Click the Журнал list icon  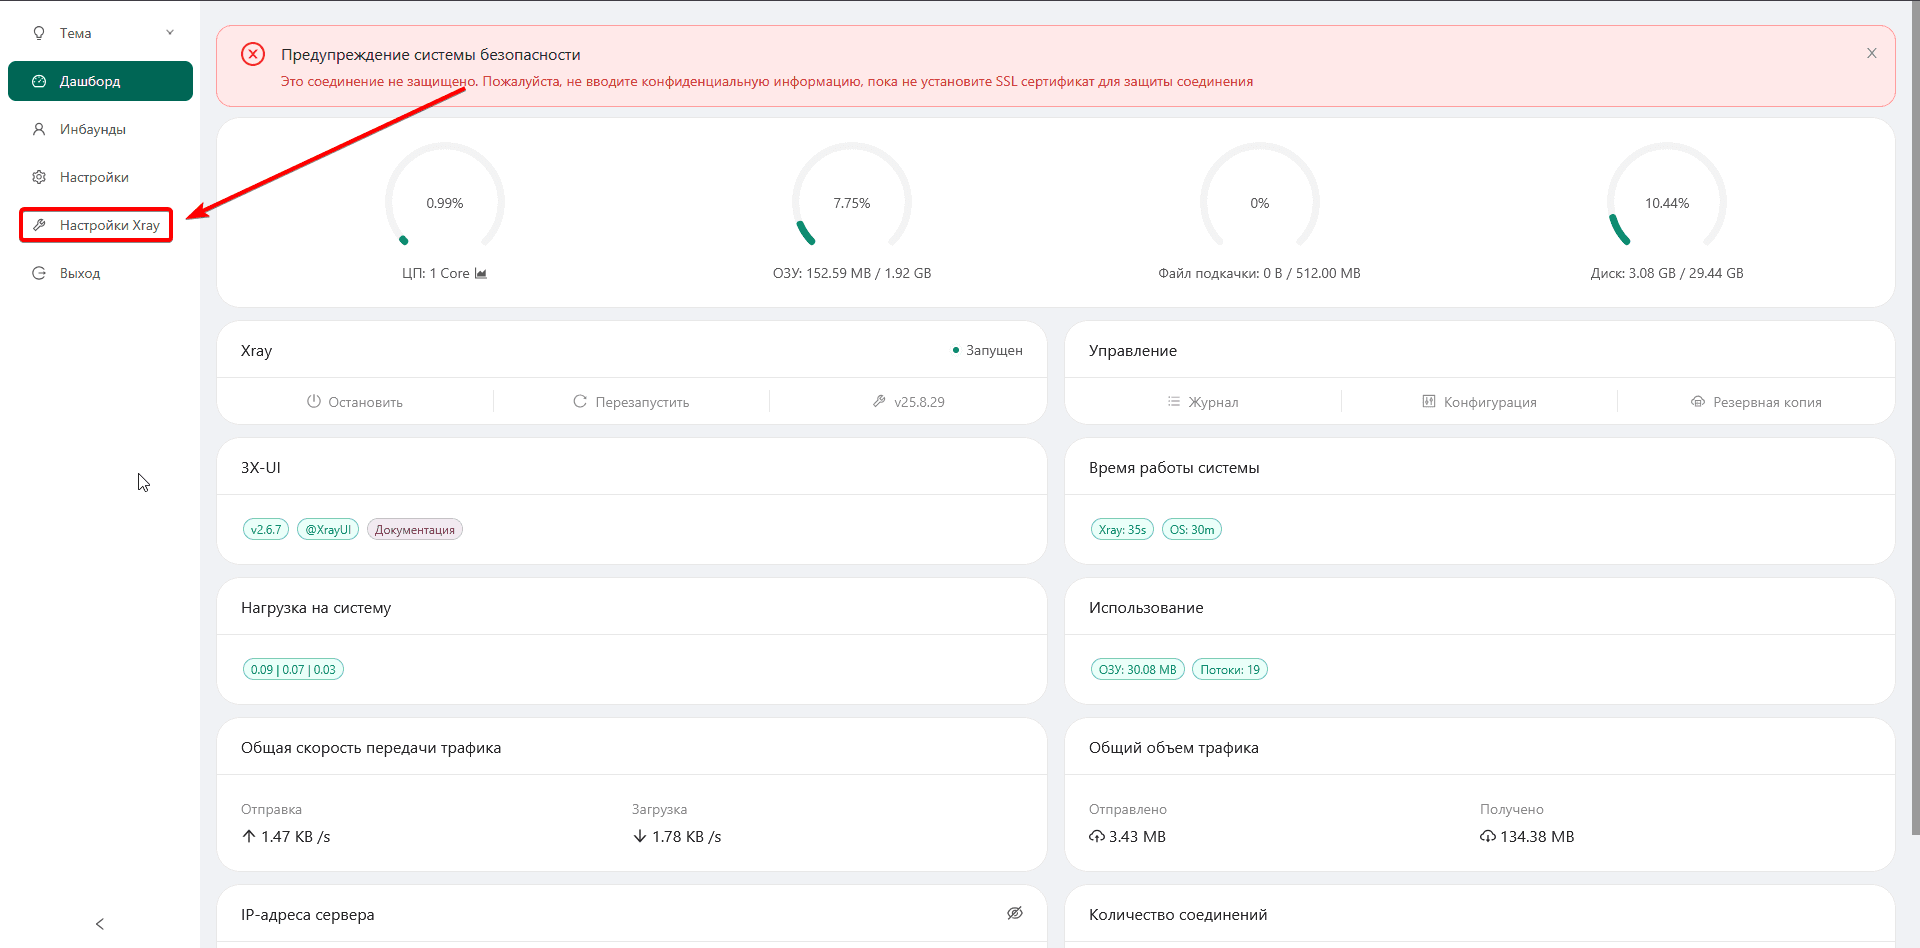point(1174,402)
